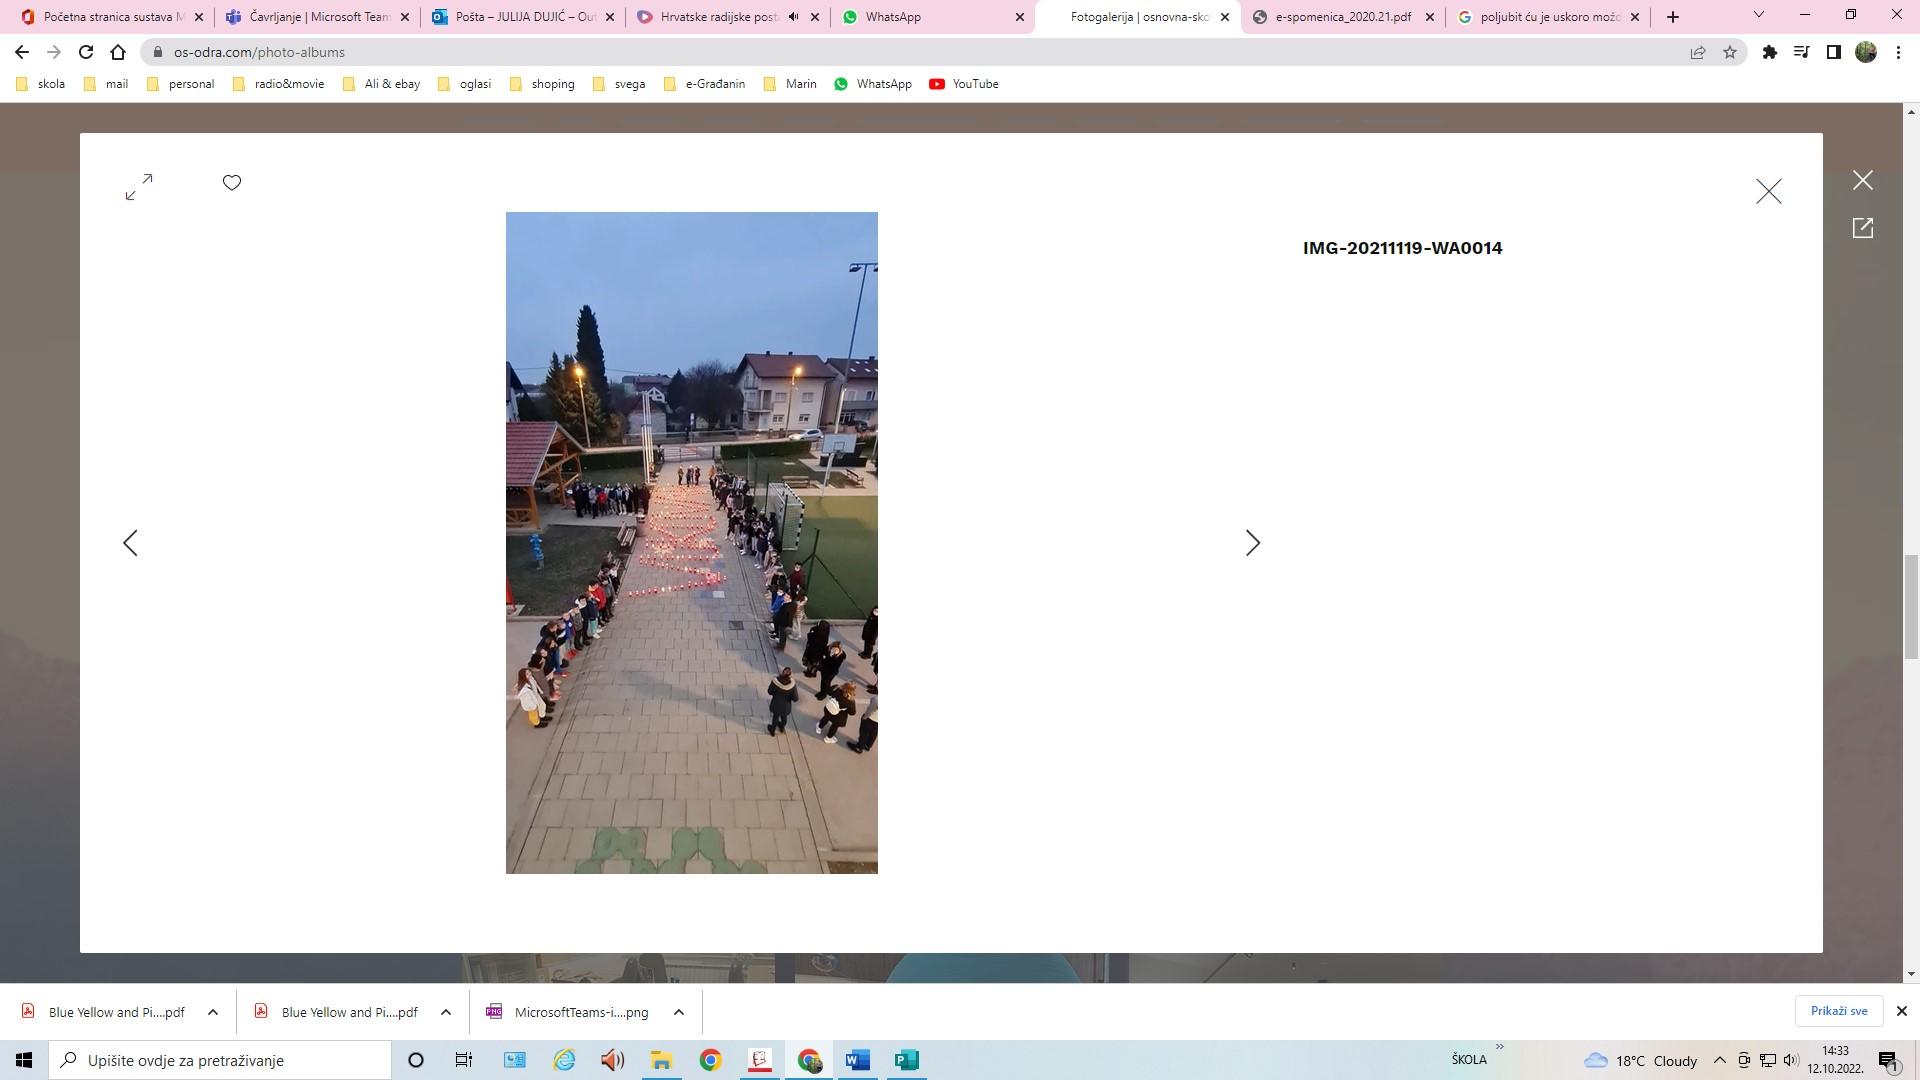Click the Prikaži sve downloads button
This screenshot has height=1080, width=1920.
[x=1838, y=1011]
